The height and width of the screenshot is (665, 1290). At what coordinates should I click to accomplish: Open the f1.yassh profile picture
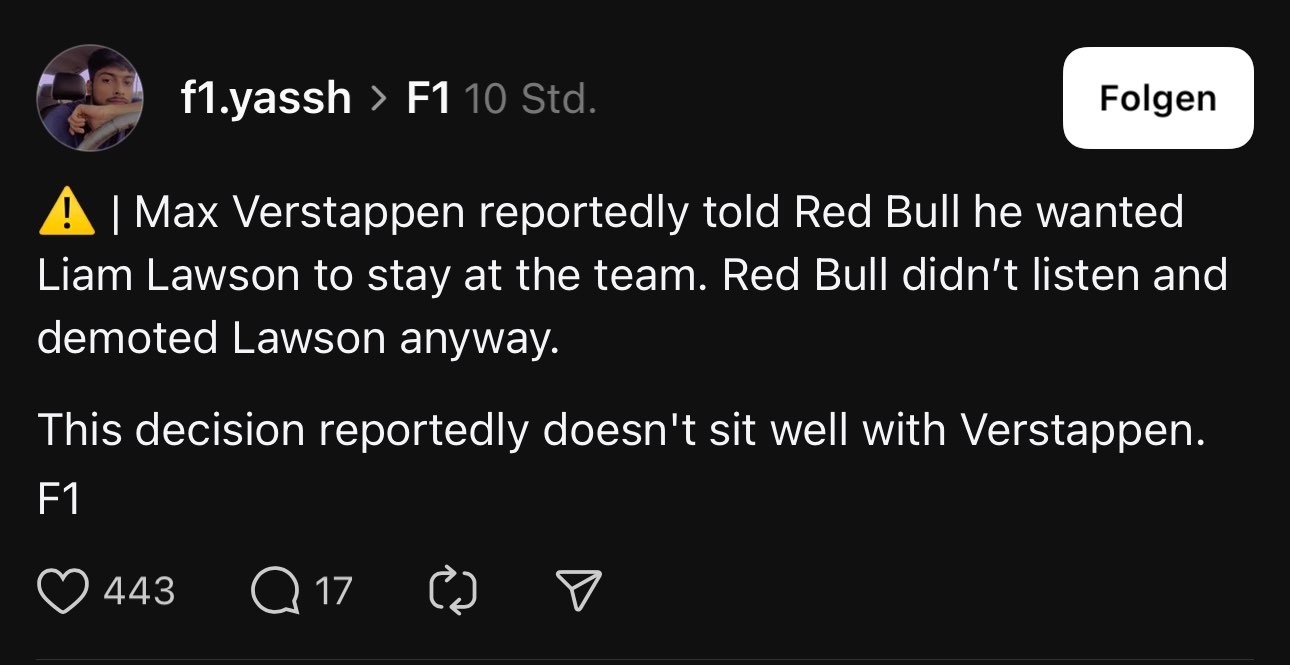tap(90, 98)
